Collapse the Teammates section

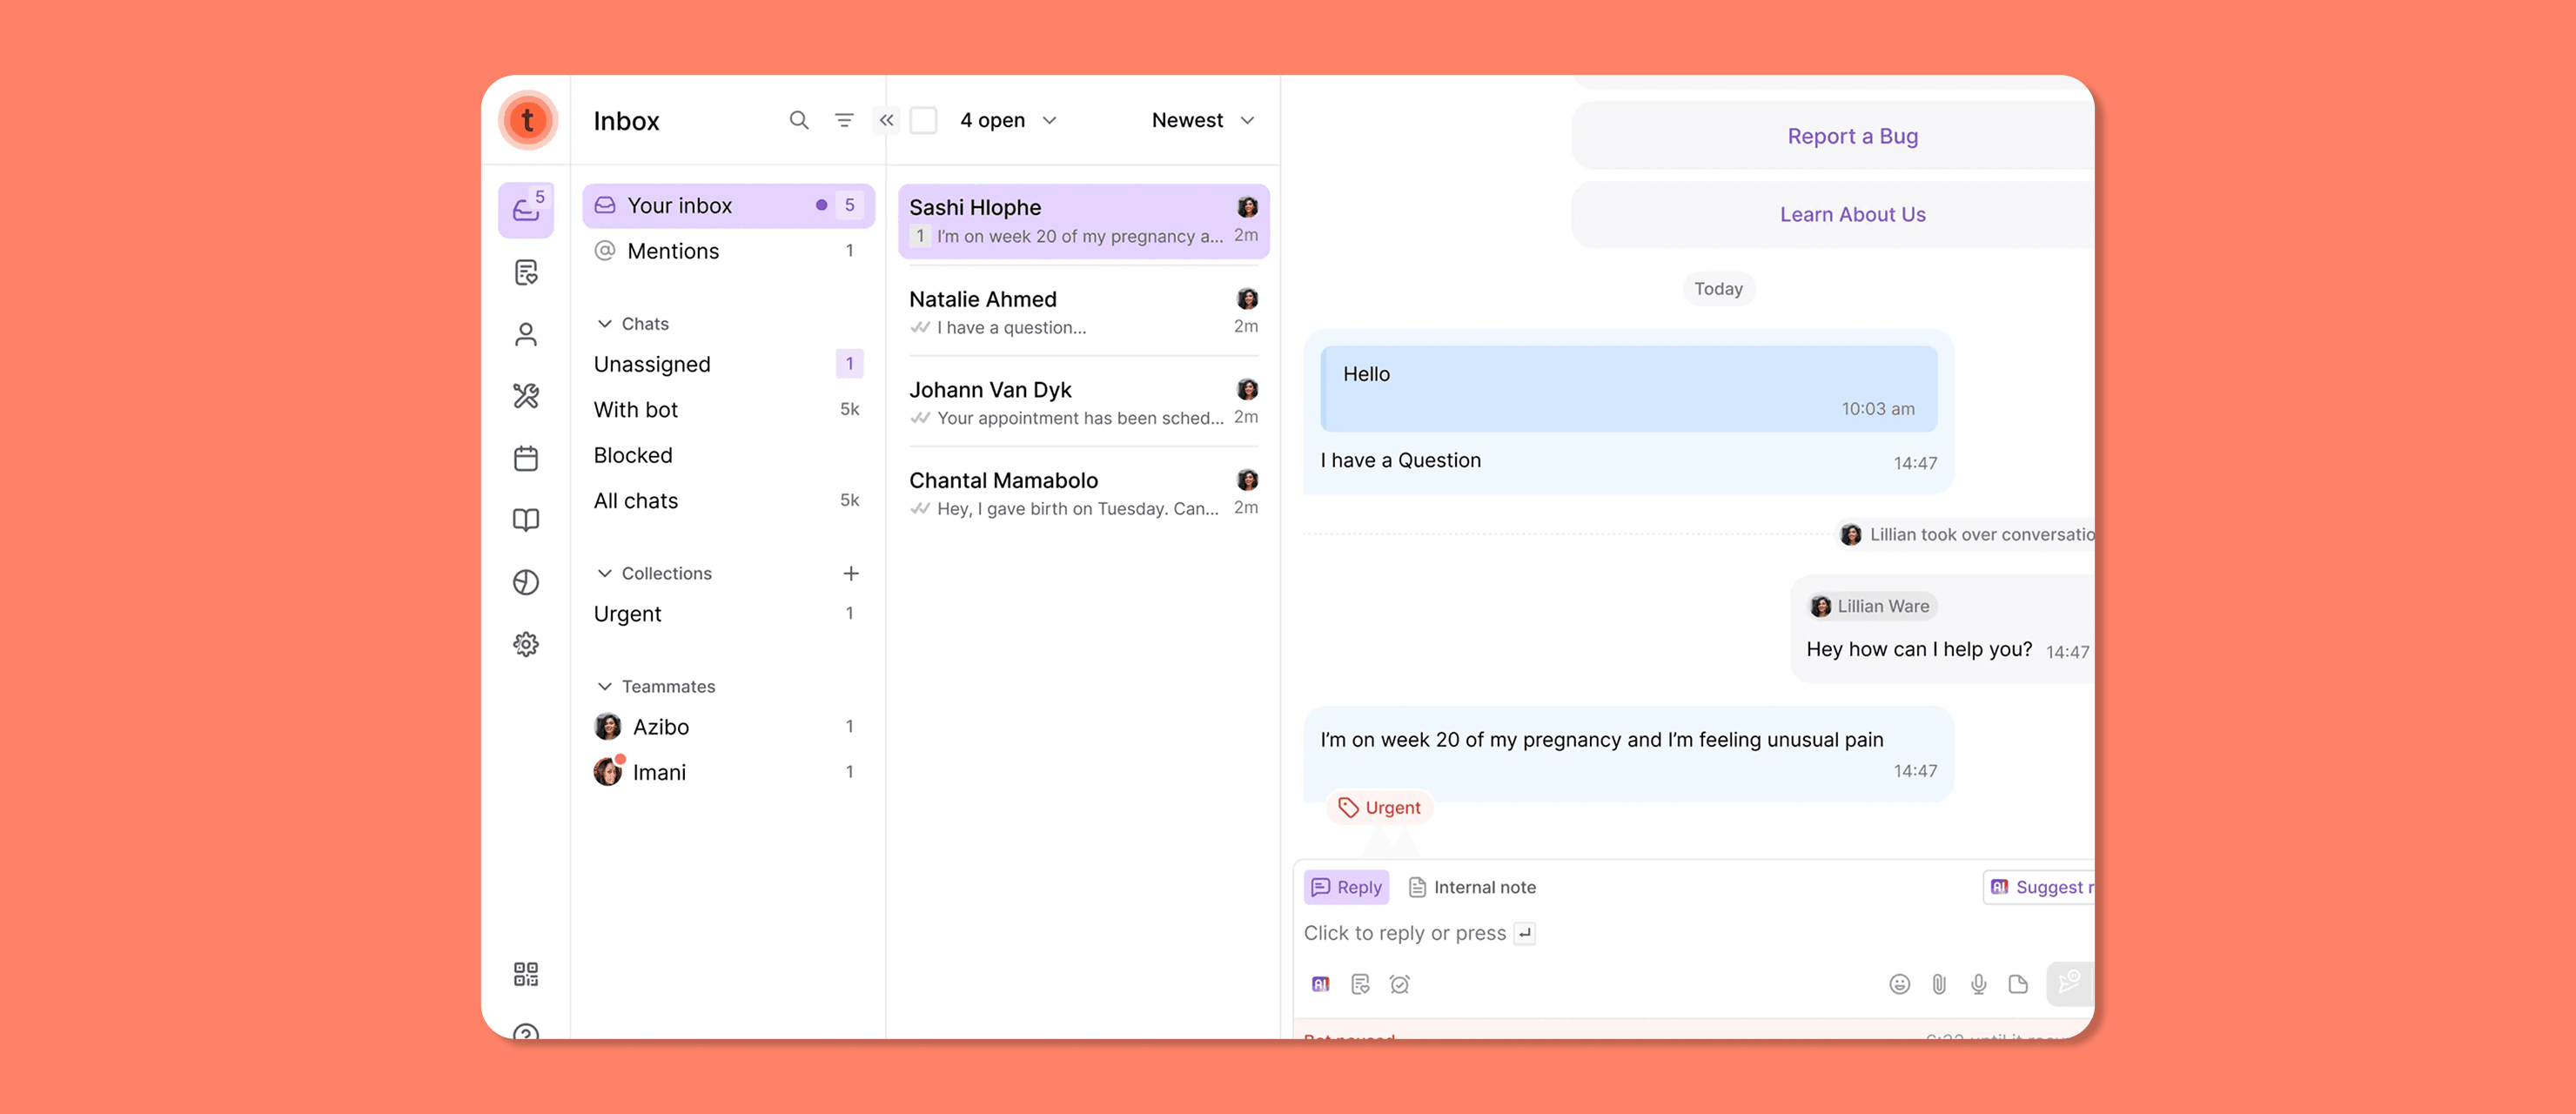point(604,686)
